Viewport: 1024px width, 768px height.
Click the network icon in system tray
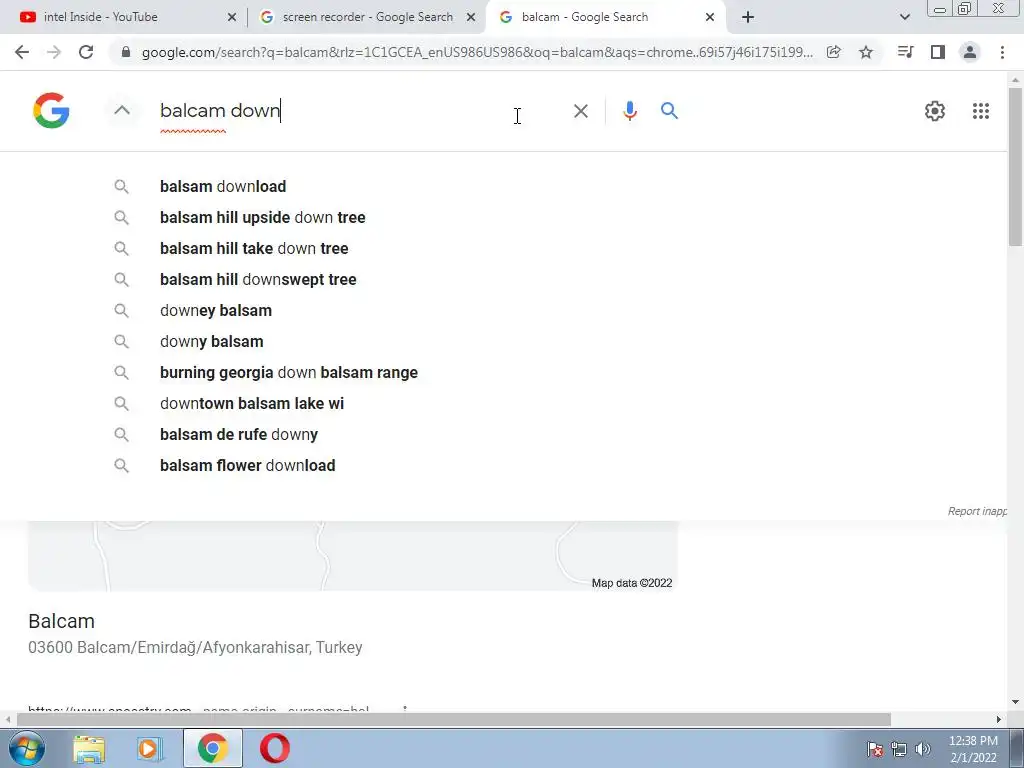point(899,748)
